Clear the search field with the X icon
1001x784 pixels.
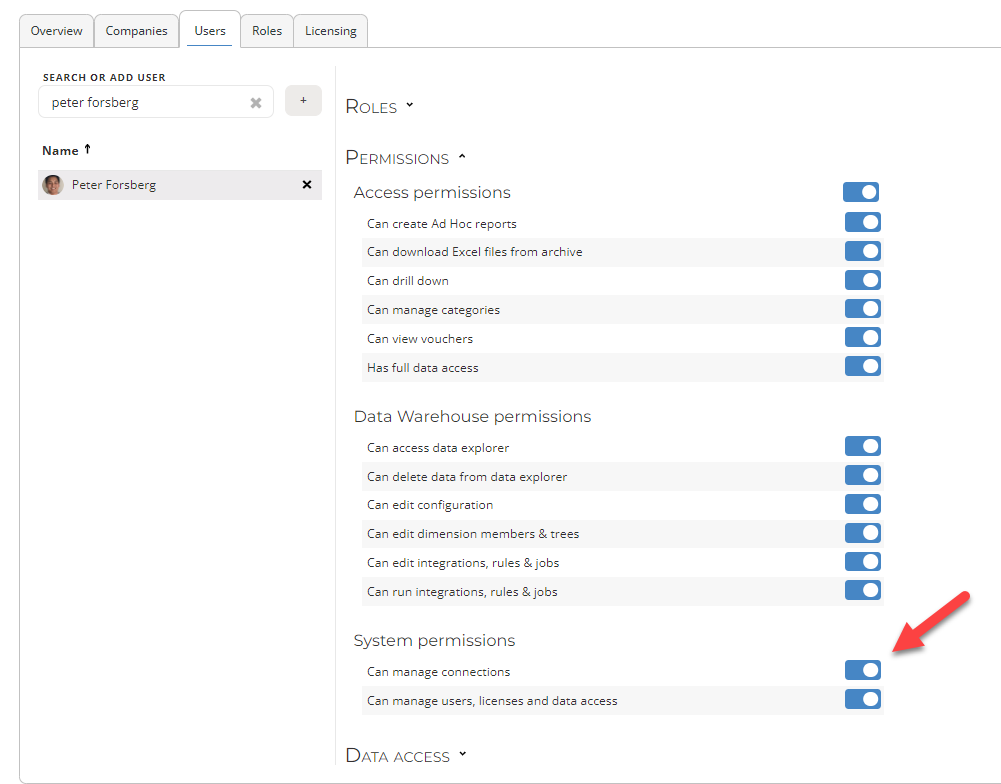tap(256, 103)
